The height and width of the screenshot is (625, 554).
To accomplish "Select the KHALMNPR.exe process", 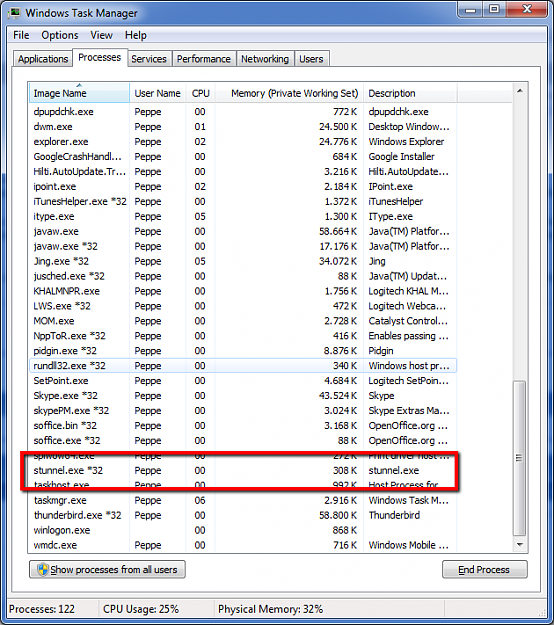I will click(243, 291).
